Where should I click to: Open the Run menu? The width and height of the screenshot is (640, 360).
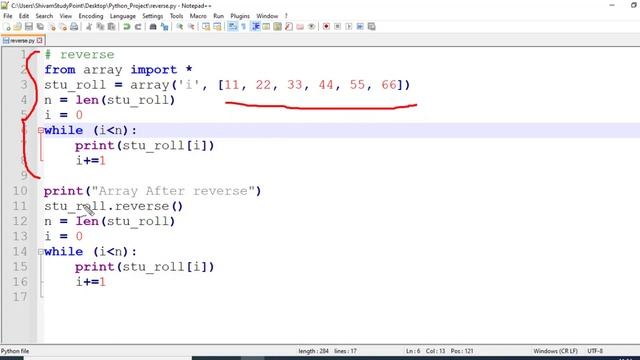(219, 16)
